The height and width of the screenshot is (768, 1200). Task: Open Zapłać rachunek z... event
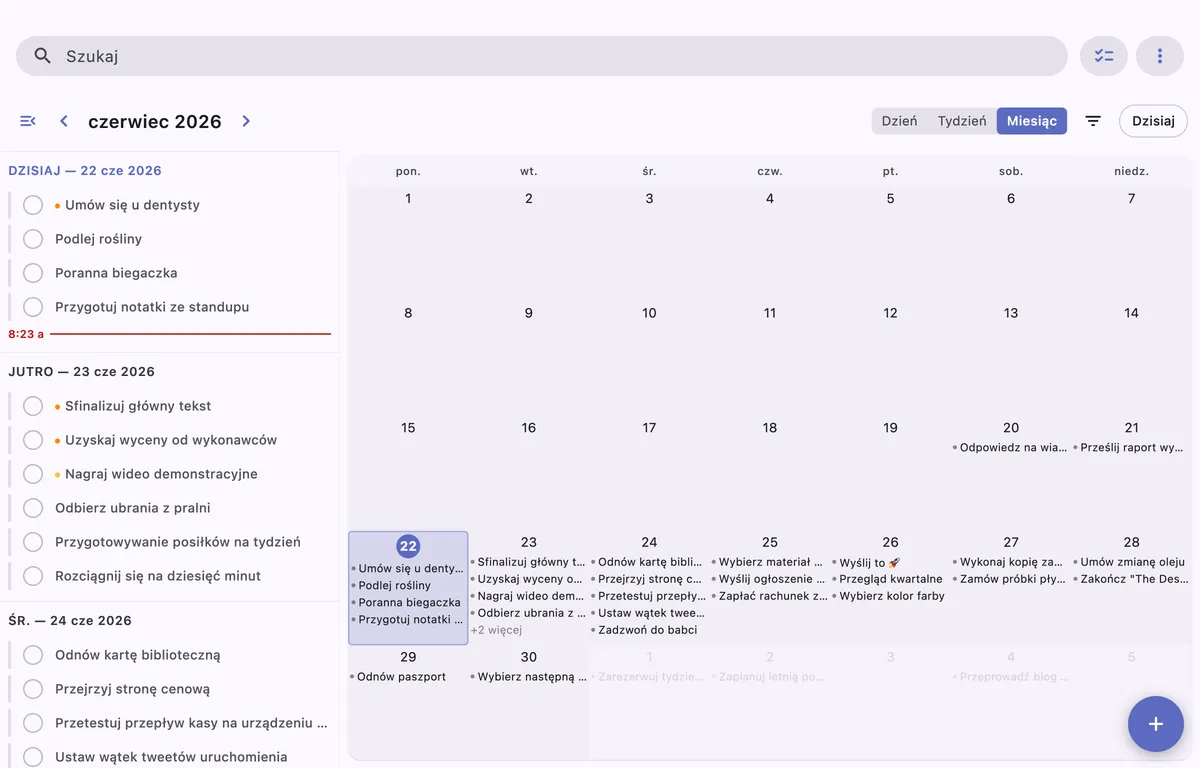tap(769, 596)
